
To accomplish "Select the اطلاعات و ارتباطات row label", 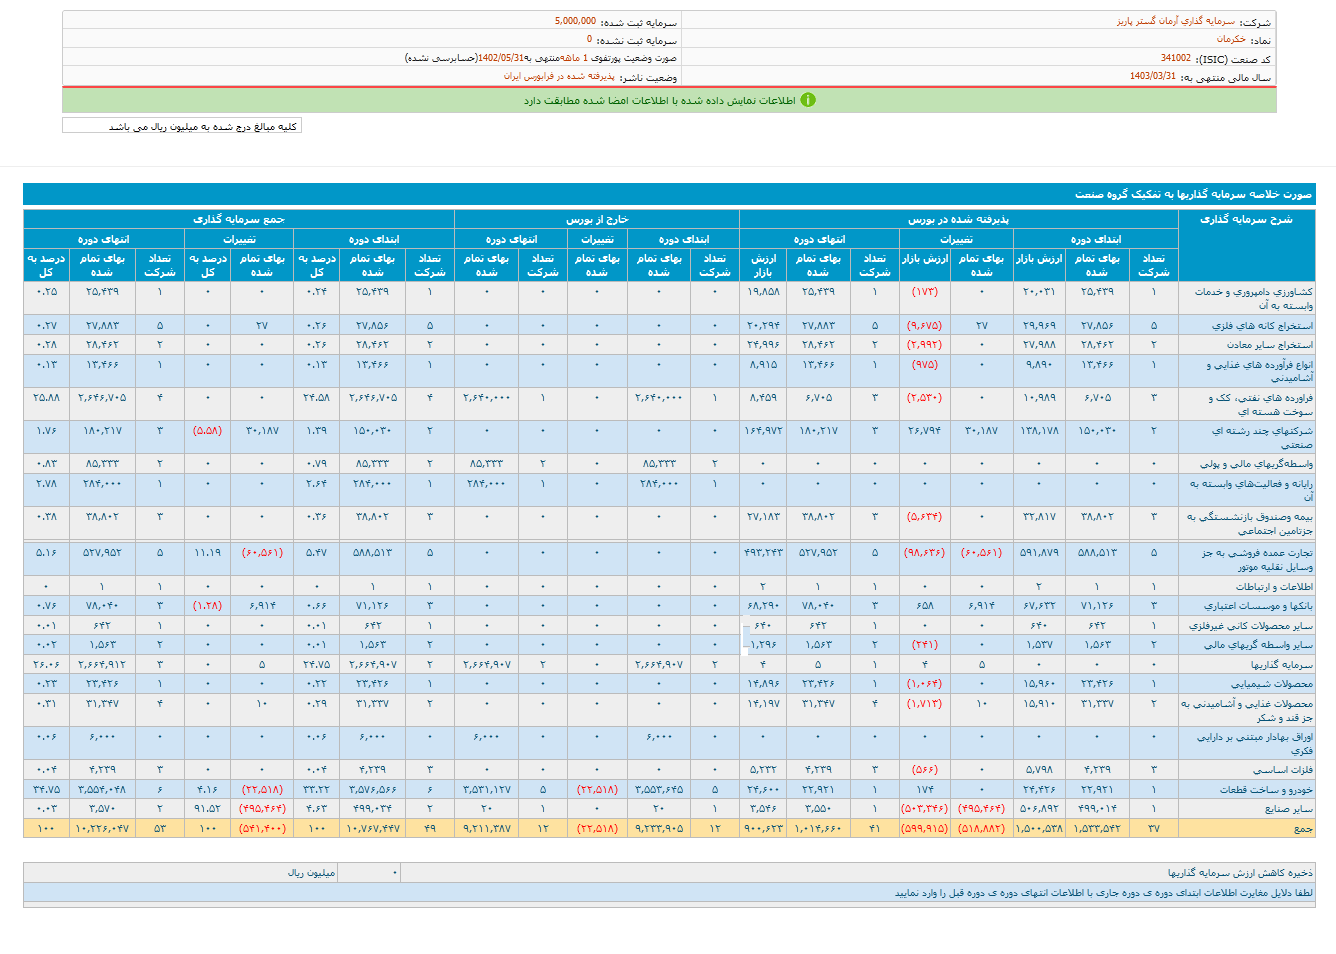I will [x=1274, y=587].
